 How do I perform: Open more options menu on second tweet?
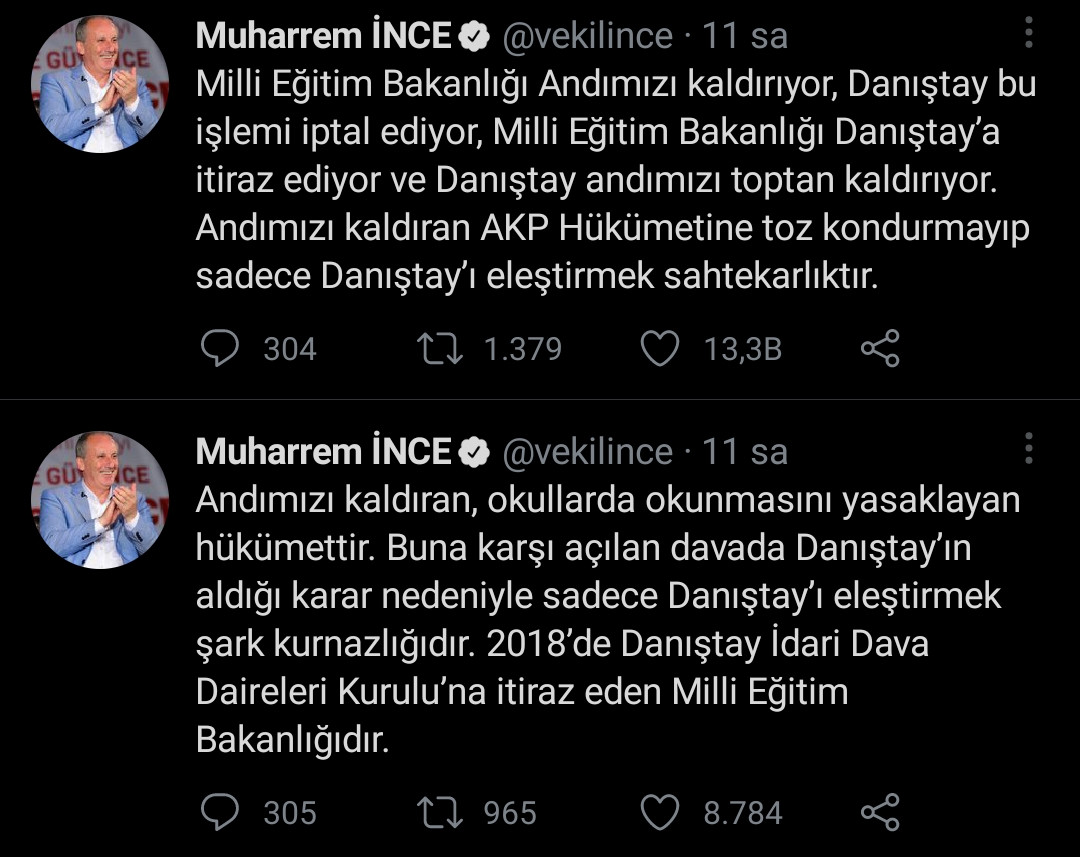[1029, 448]
